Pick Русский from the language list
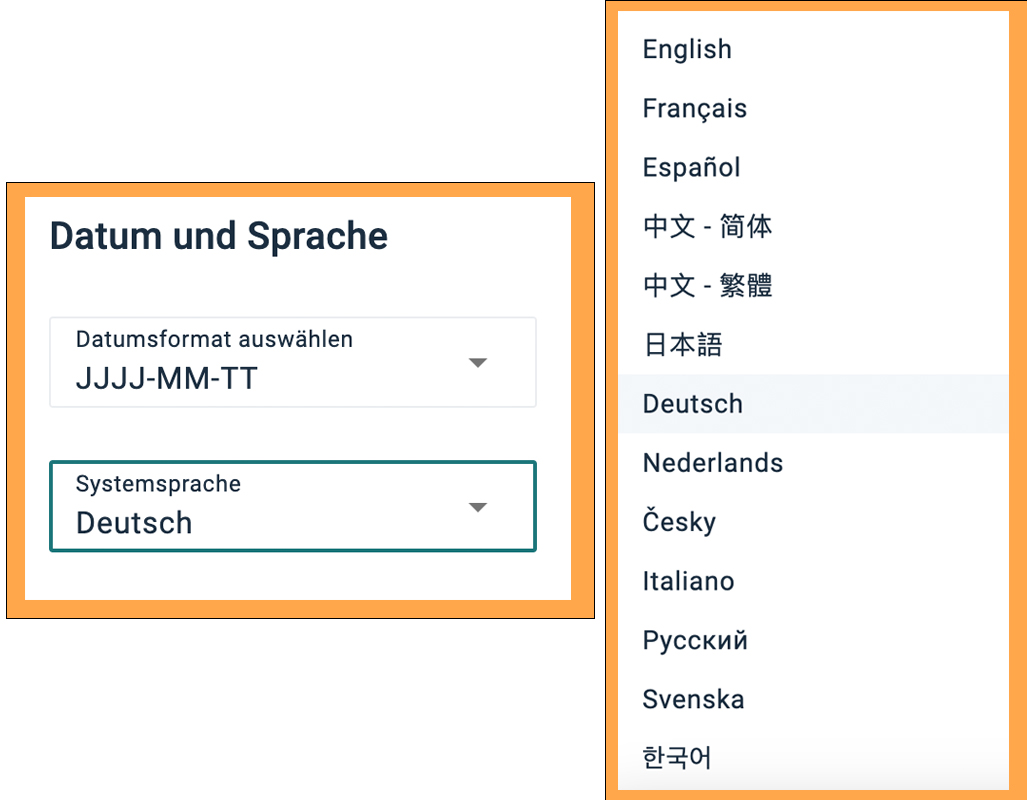Image resolution: width=1027 pixels, height=800 pixels. (x=695, y=640)
